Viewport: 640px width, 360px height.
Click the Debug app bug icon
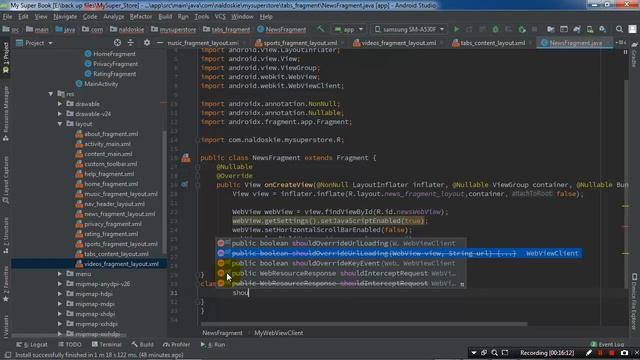(x=495, y=29)
